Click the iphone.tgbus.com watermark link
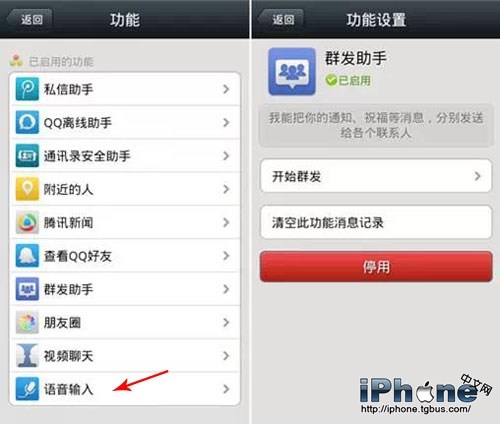 (416, 409)
